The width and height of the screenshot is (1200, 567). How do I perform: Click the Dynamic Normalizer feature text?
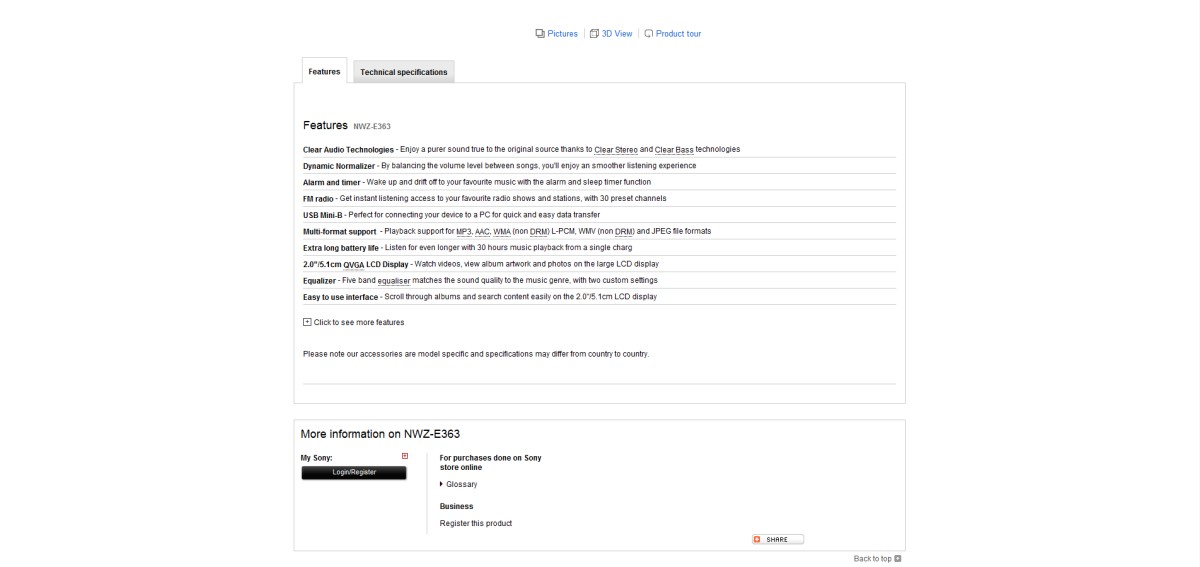pyautogui.click(x=339, y=165)
